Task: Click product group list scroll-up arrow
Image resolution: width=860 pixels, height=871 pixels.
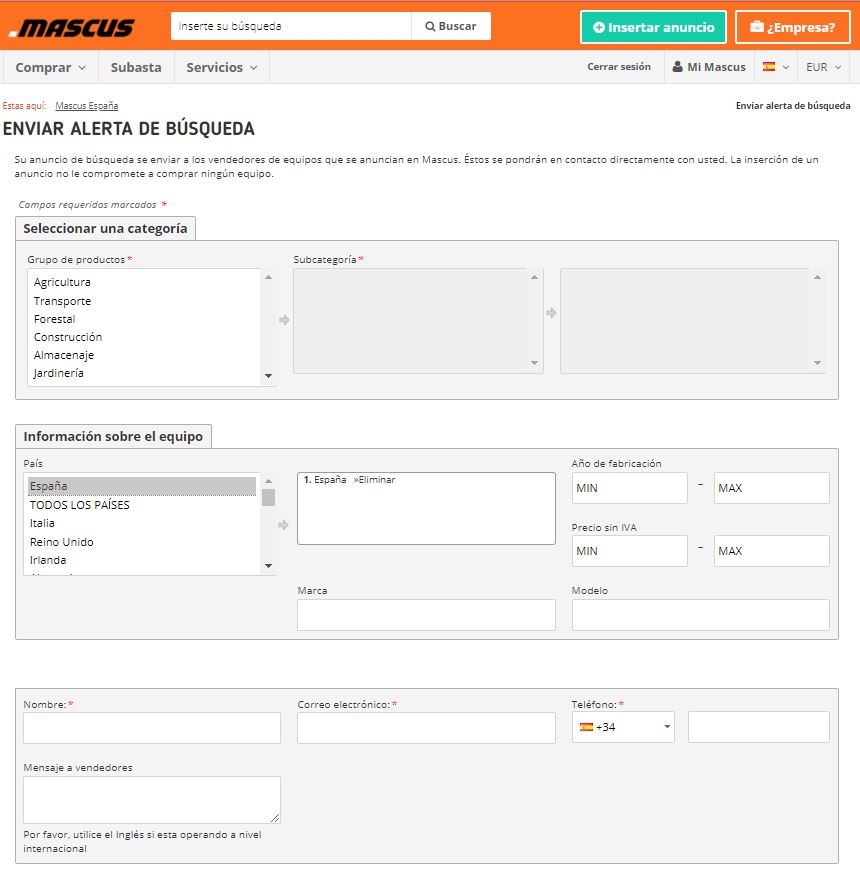Action: 268,277
